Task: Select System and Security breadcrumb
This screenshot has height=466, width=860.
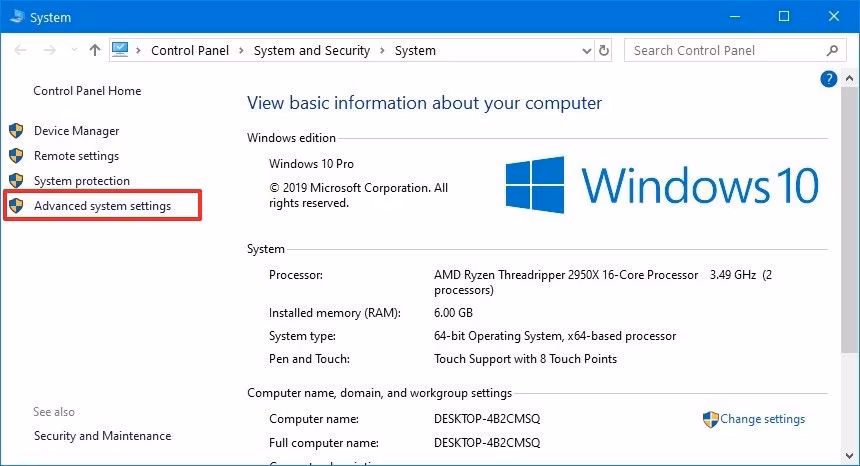Action: click(312, 50)
